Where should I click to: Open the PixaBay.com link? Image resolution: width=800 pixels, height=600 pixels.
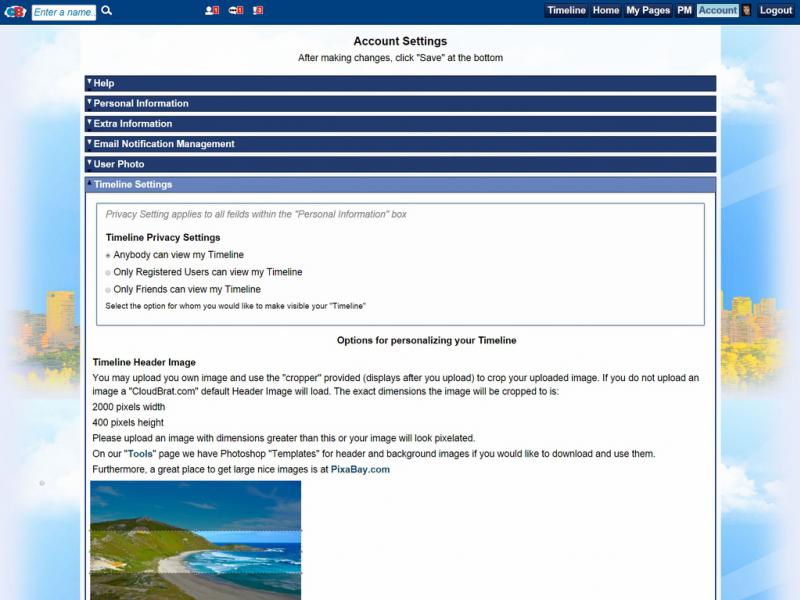360,469
